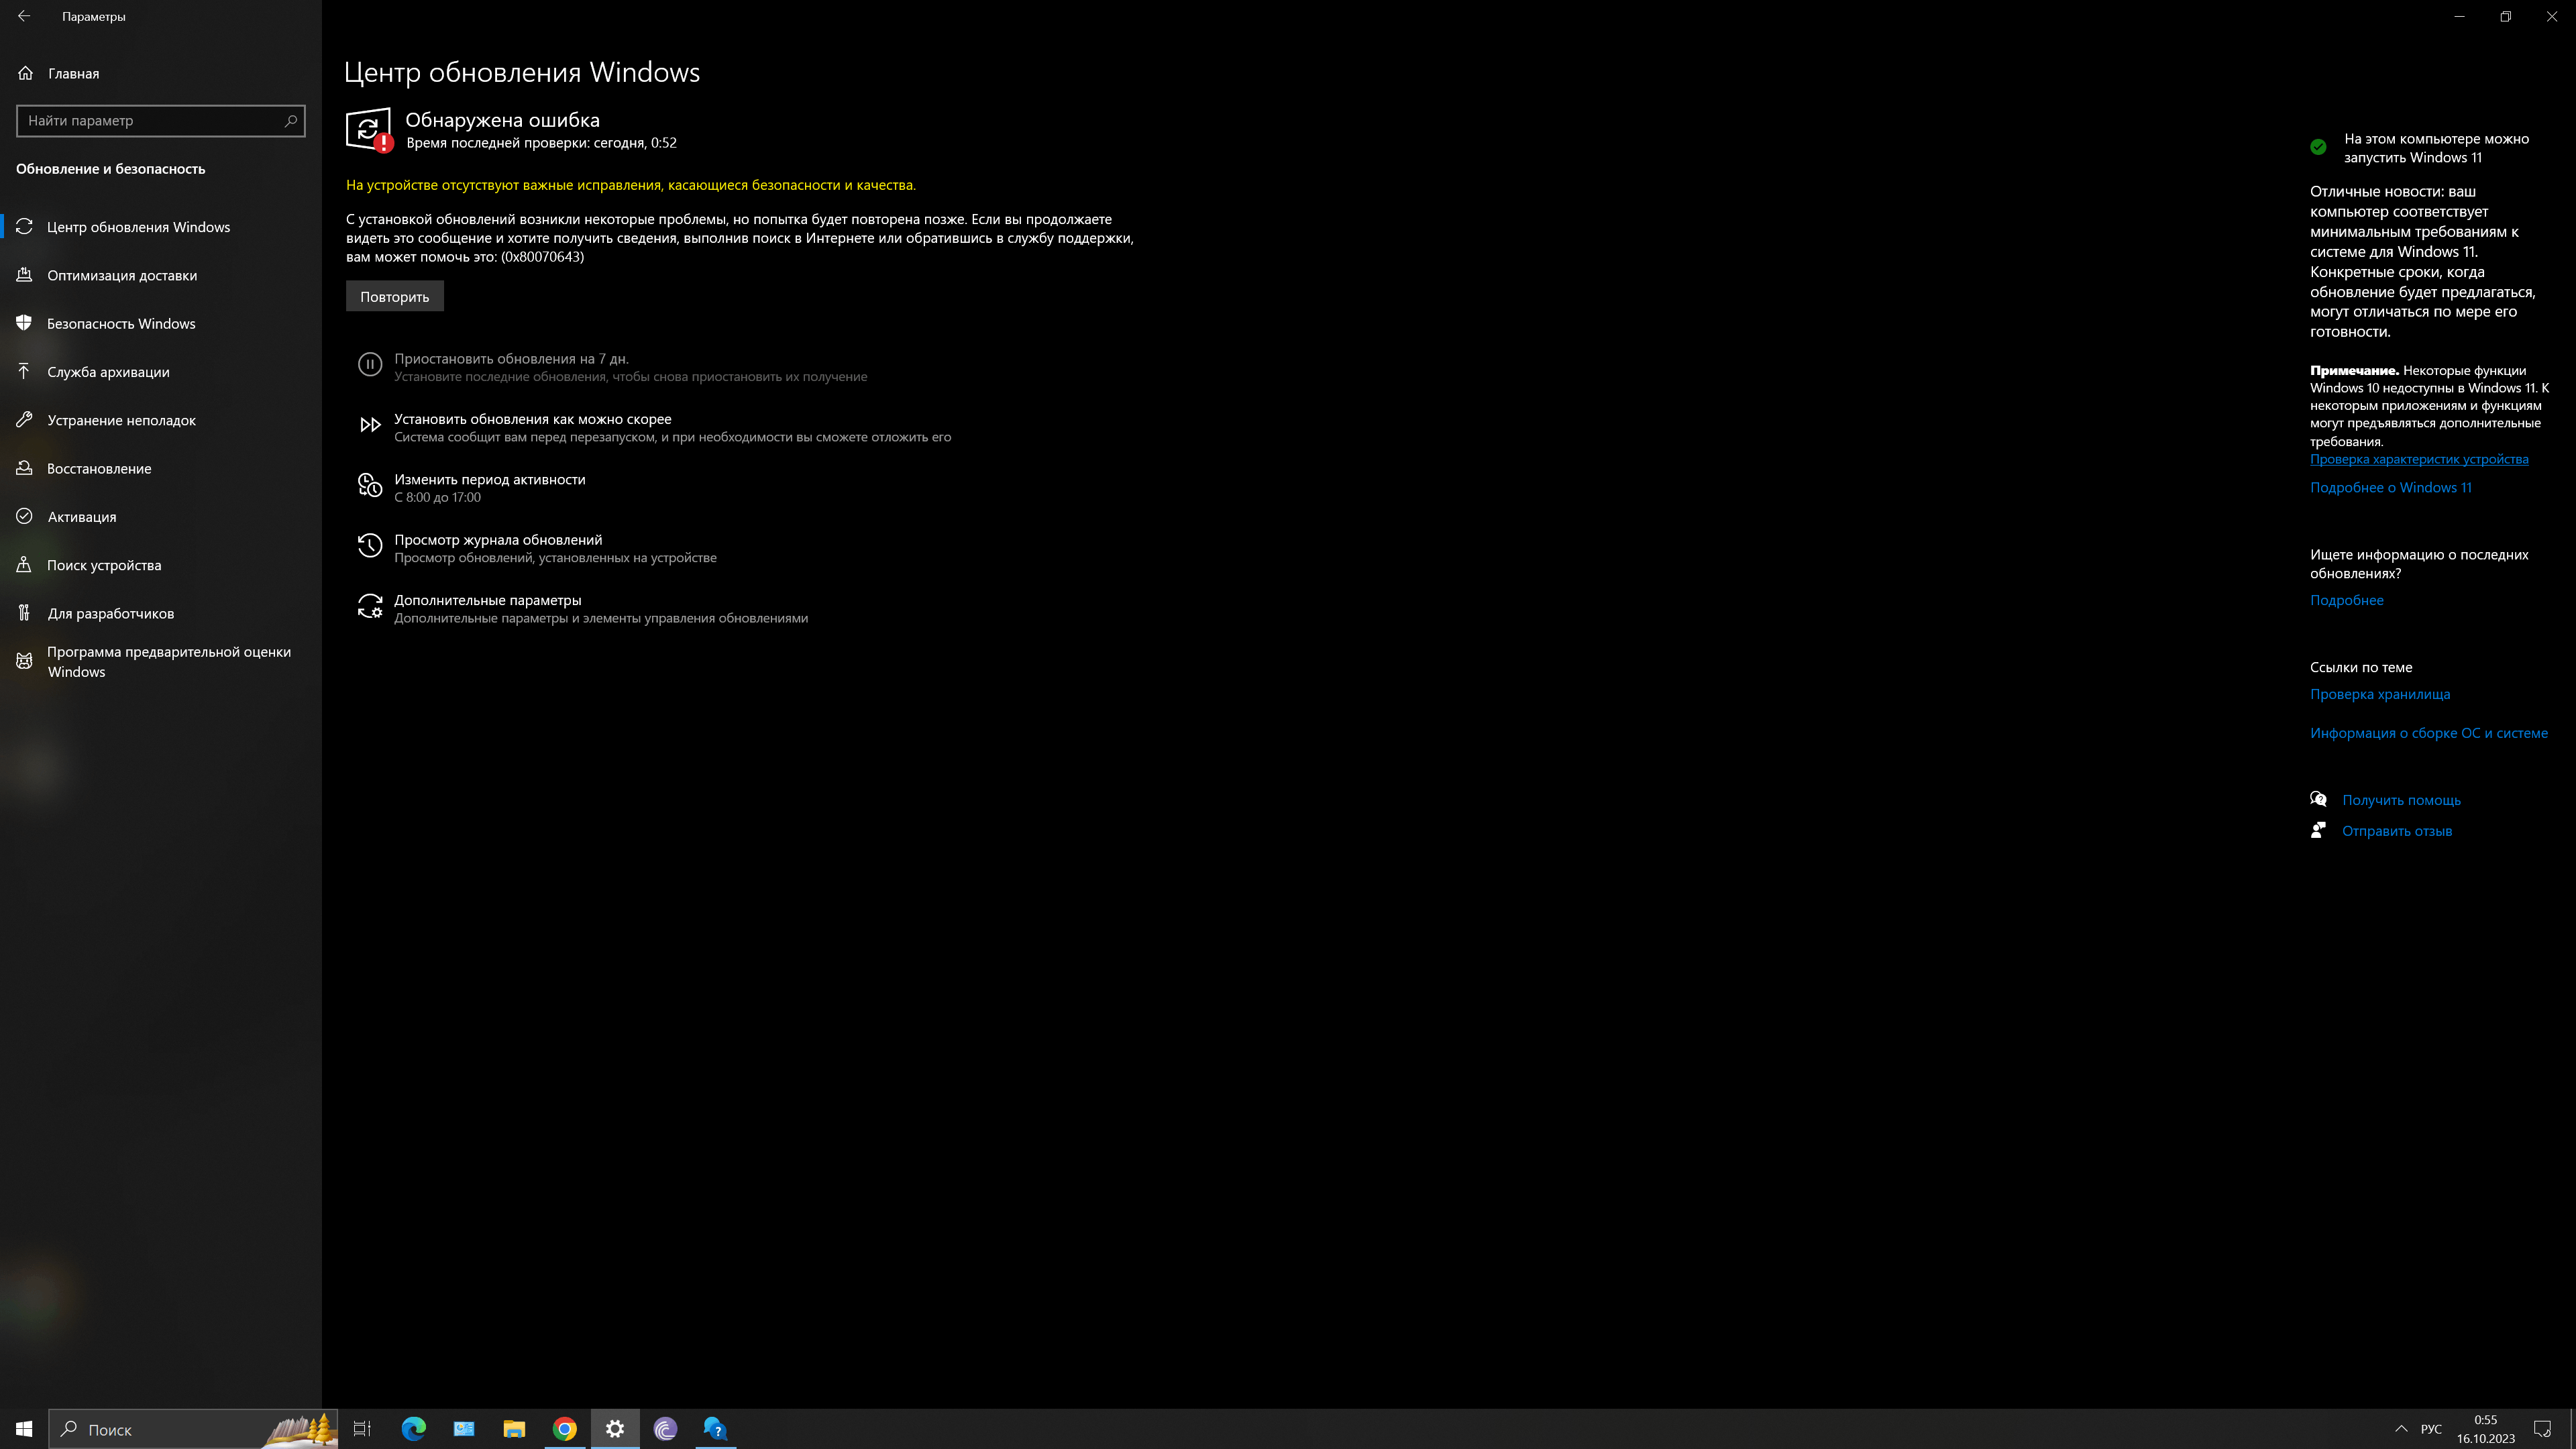This screenshot has width=2576, height=1449.
Task: Open Просмотр журнала обновлений
Action: click(498, 540)
